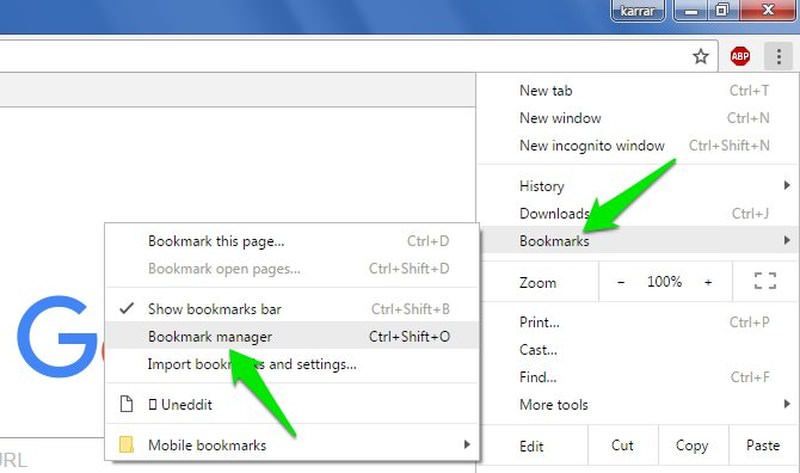Screen dimensions: 800x473
Task: Open a New tab from the menu
Action: (x=639, y=90)
